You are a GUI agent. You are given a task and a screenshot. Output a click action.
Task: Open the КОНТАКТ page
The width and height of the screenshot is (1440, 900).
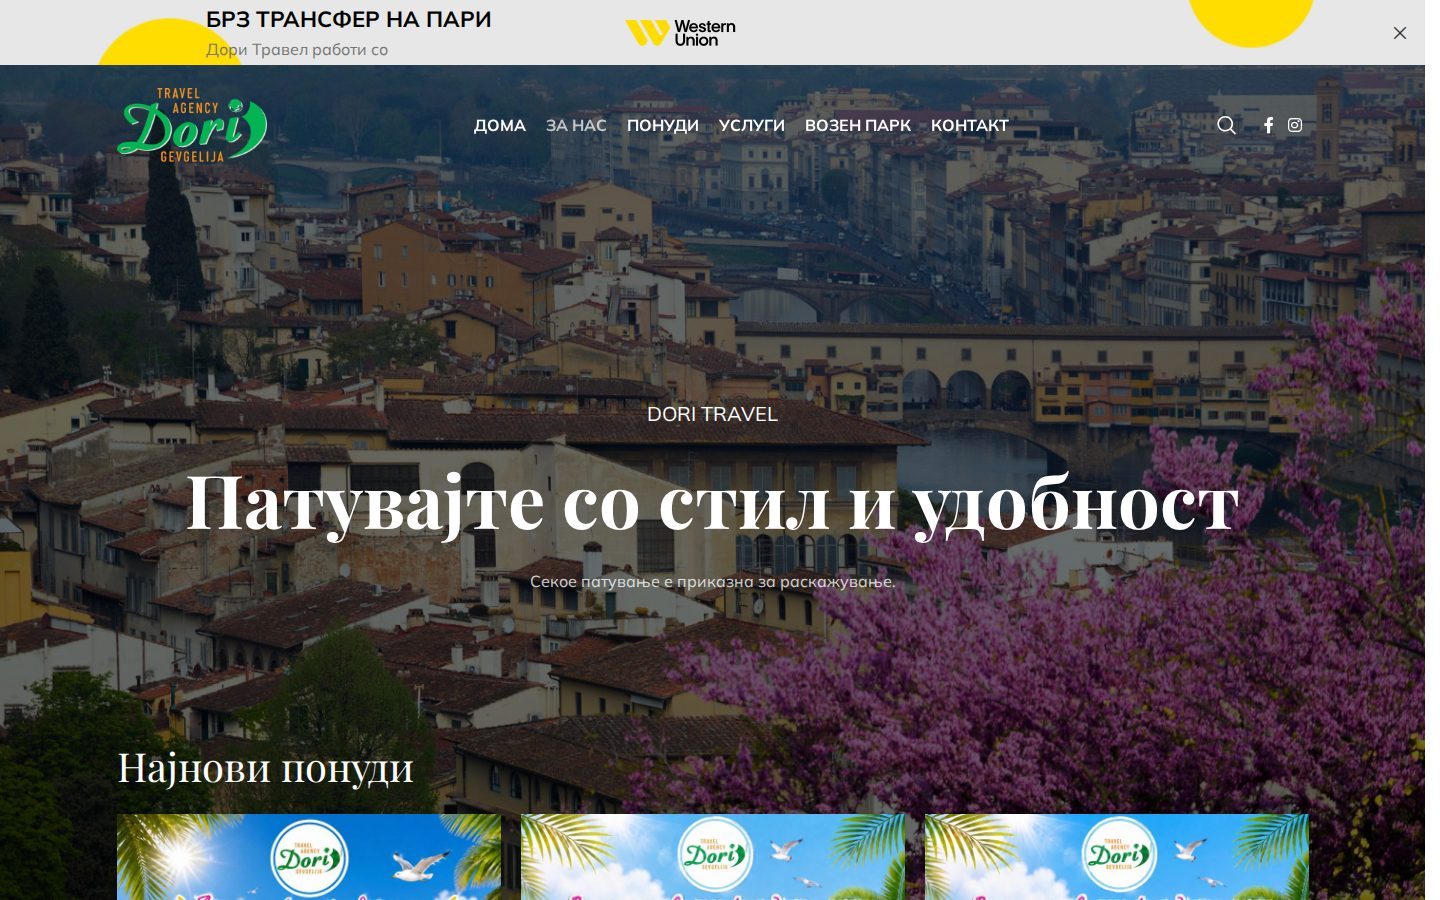point(970,125)
